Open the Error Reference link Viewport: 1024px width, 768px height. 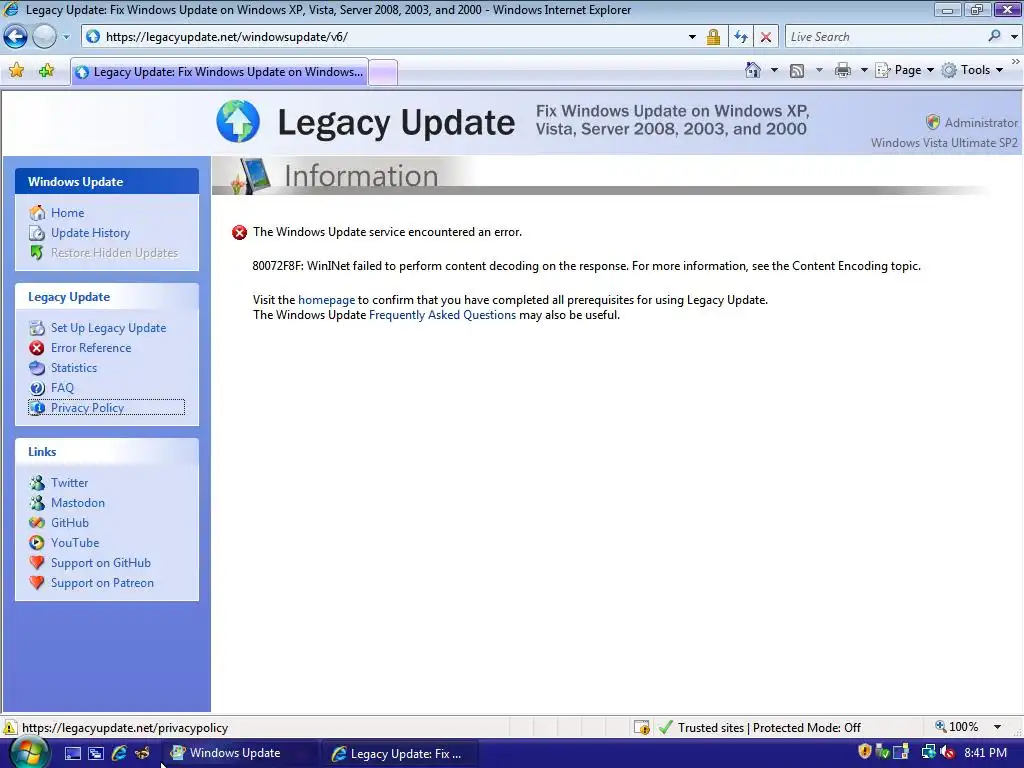[91, 348]
